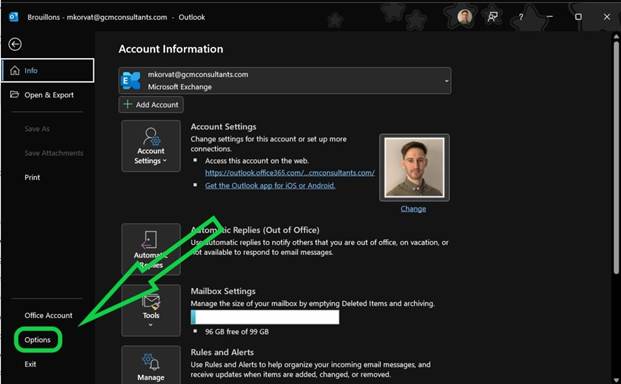Open Help question mark icon

tap(521, 17)
